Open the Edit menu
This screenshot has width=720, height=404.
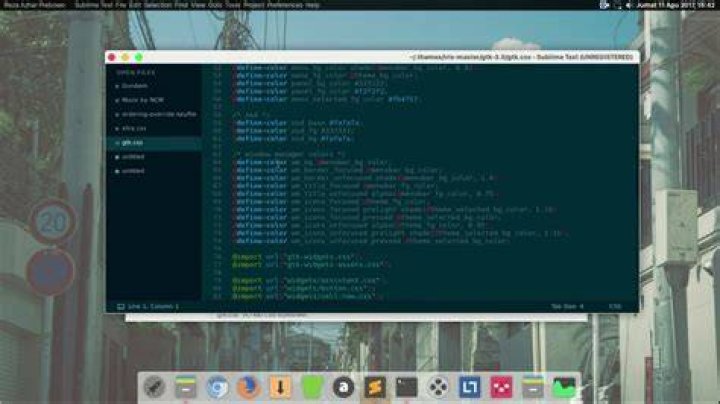pyautogui.click(x=135, y=5)
